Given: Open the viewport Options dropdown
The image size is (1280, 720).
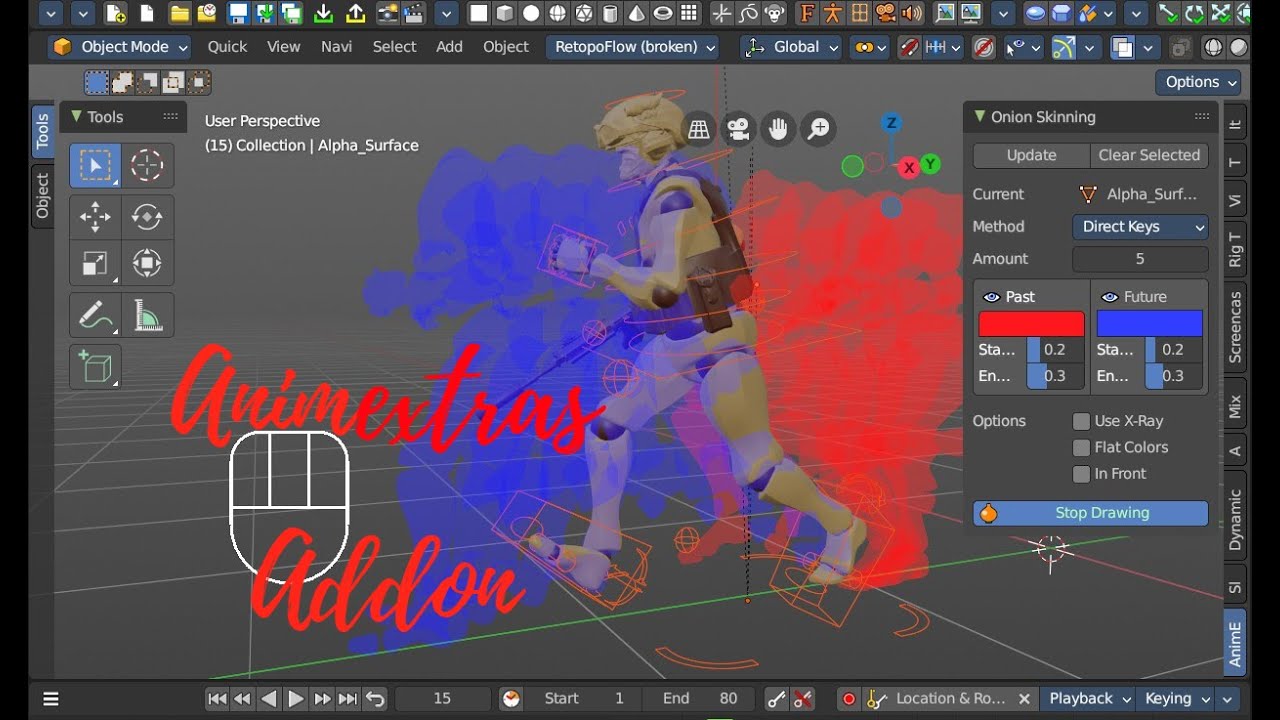Looking at the screenshot, I should (x=1199, y=82).
